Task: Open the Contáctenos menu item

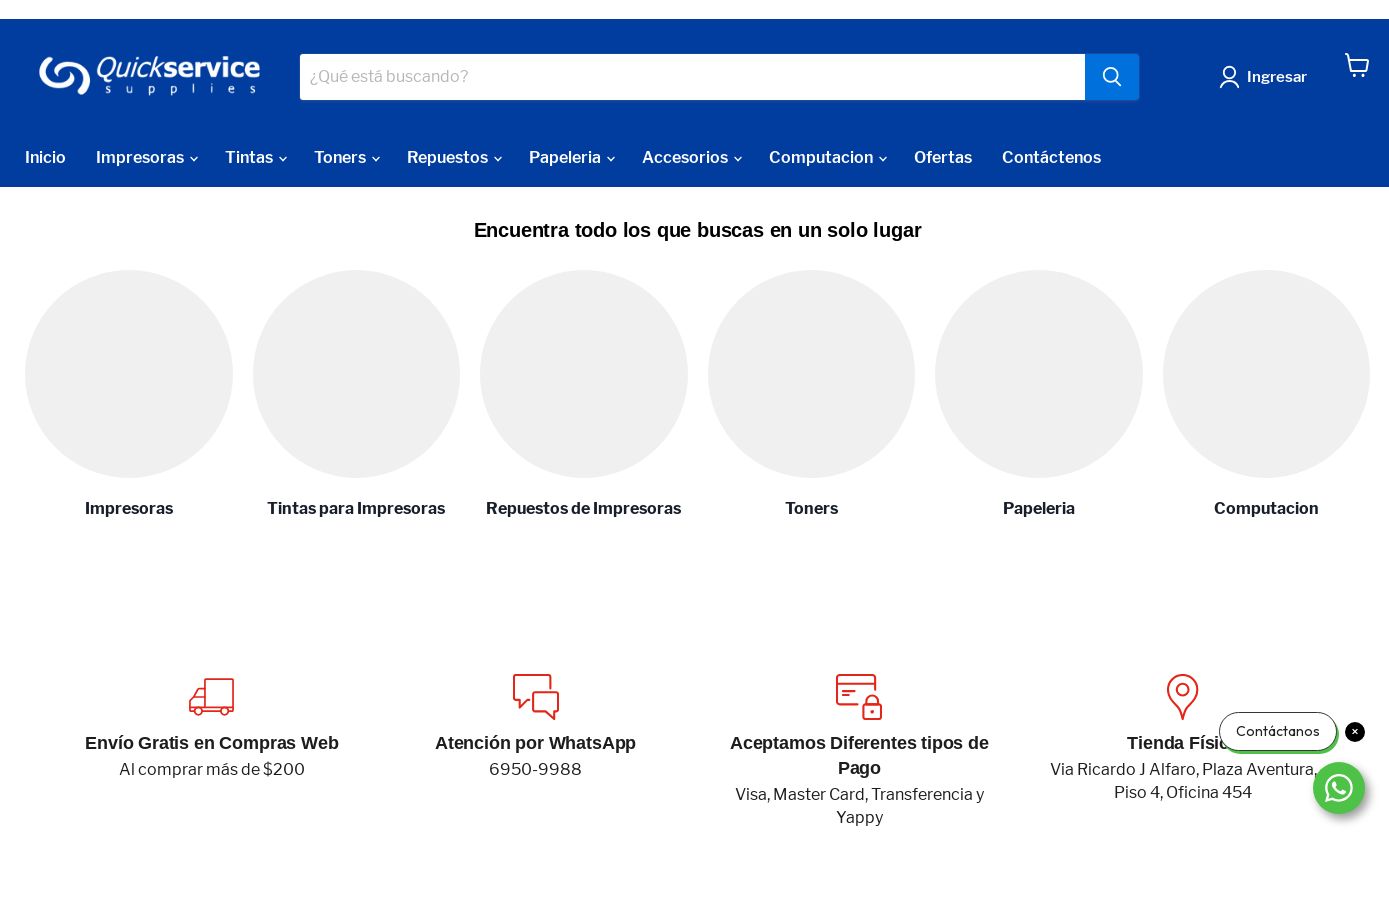Action: click(x=1051, y=158)
